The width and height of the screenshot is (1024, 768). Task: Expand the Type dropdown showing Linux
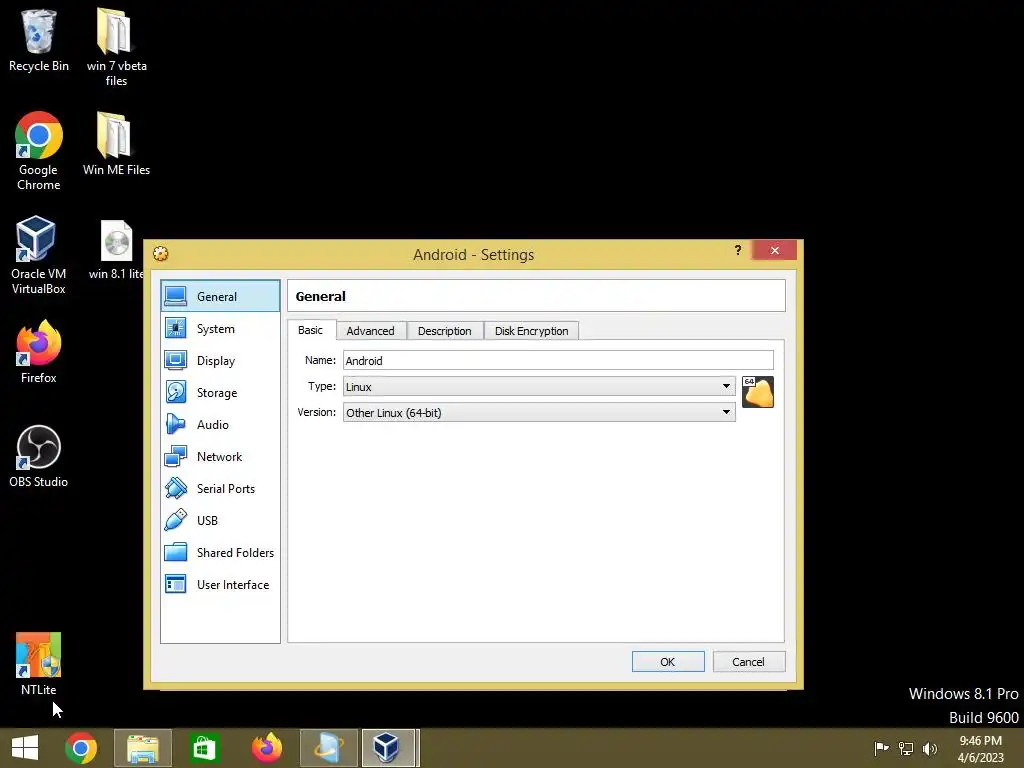539,386
